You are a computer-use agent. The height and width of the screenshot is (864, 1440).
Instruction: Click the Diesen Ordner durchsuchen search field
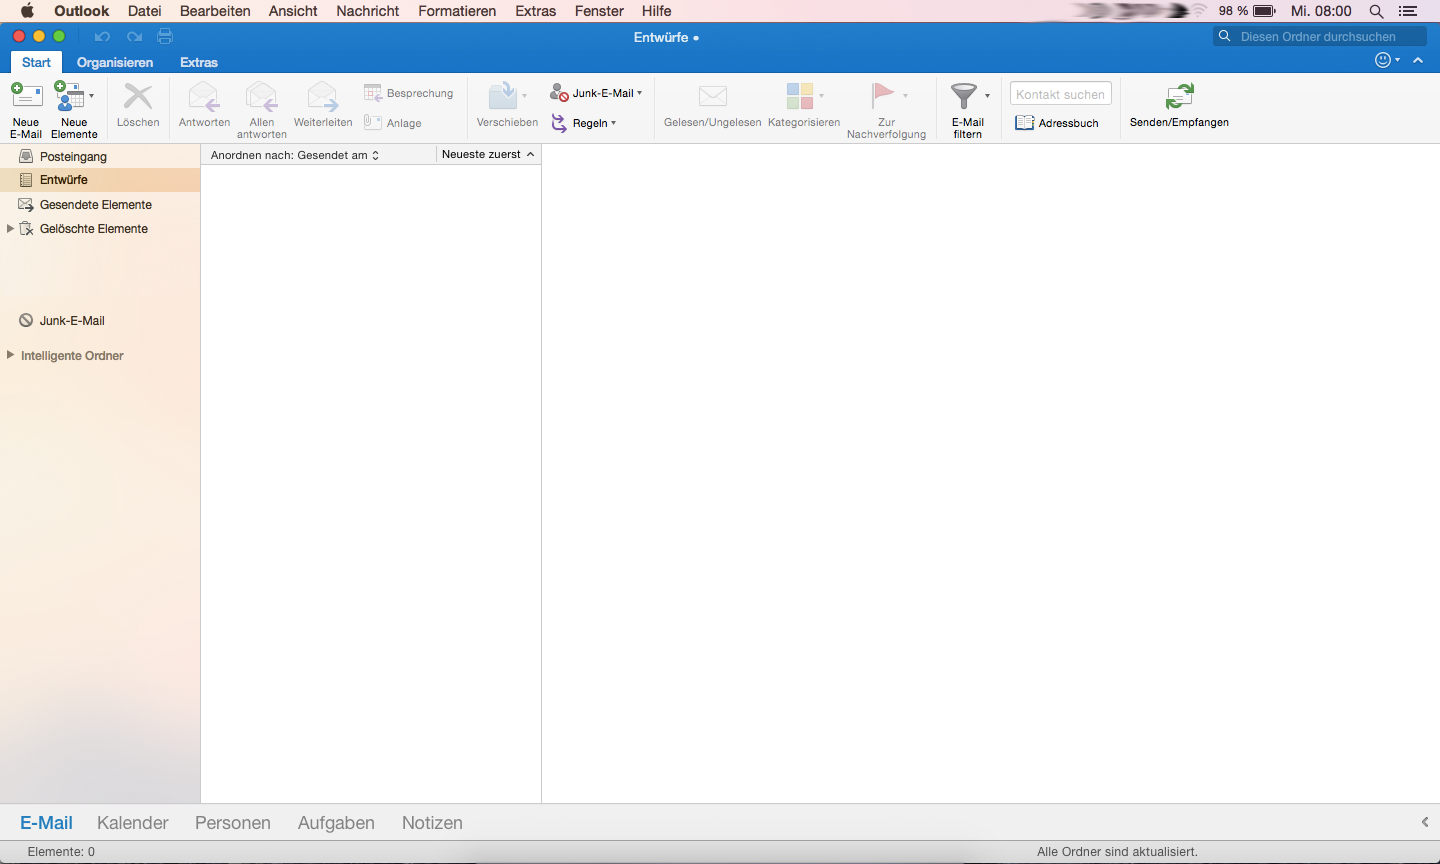[1320, 36]
